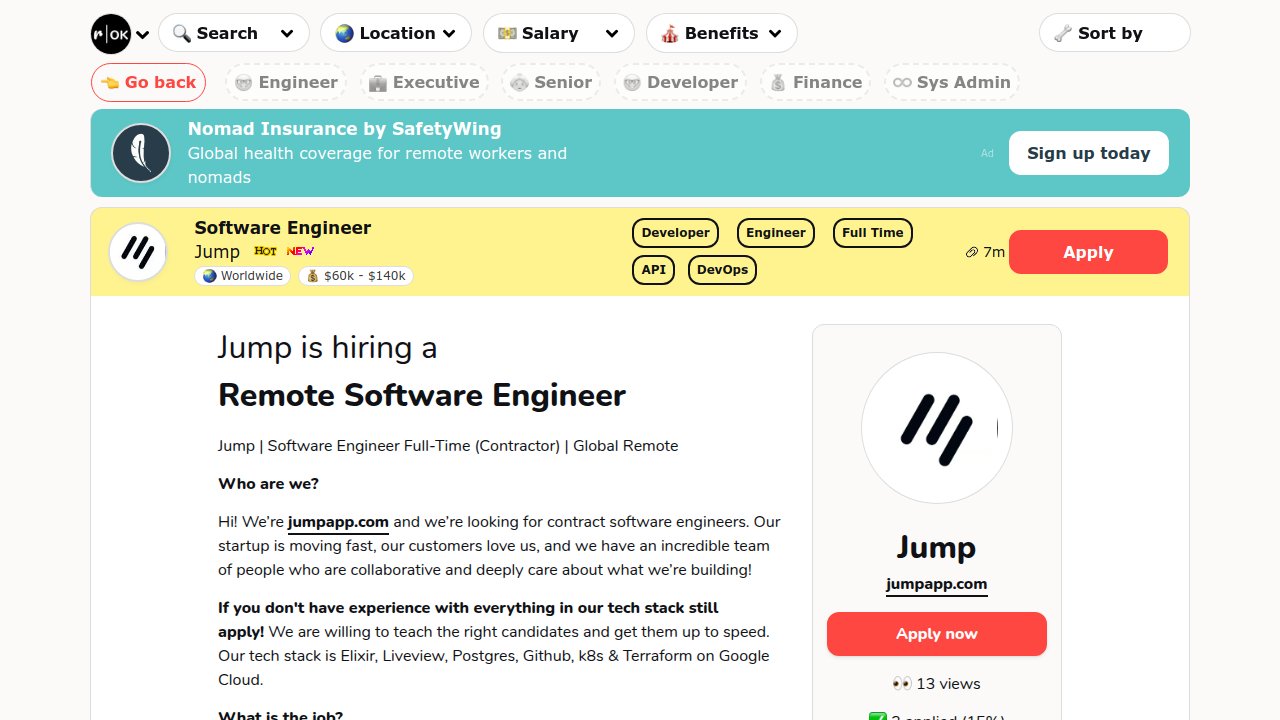Open the Software Engineer job title
The image size is (1280, 720).
click(283, 228)
